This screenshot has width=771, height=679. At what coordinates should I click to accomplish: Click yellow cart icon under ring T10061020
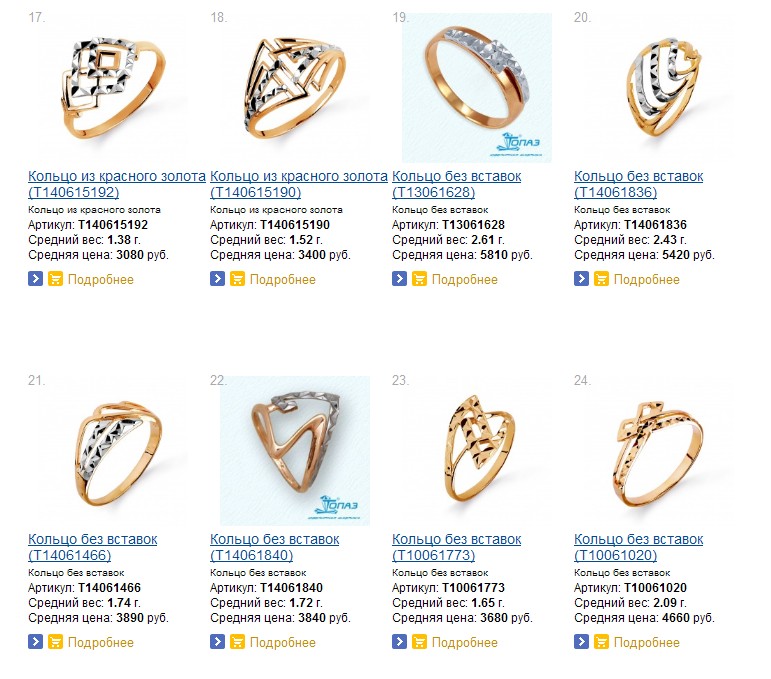pyautogui.click(x=601, y=642)
